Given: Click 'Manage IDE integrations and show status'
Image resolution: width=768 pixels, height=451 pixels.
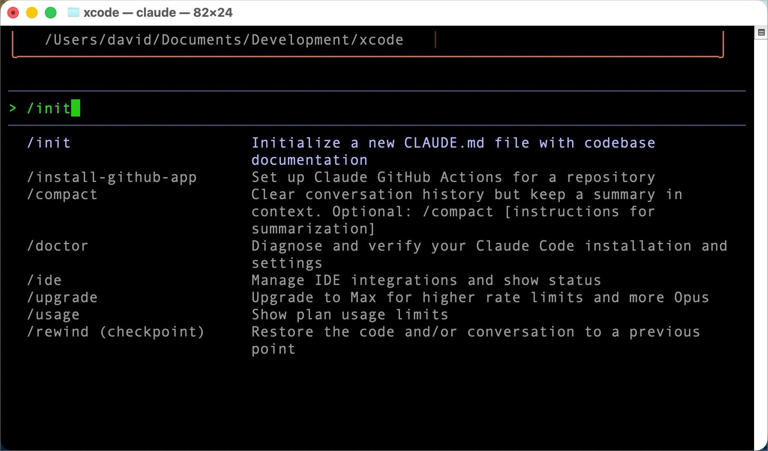Looking at the screenshot, I should pyautogui.click(x=426, y=280).
